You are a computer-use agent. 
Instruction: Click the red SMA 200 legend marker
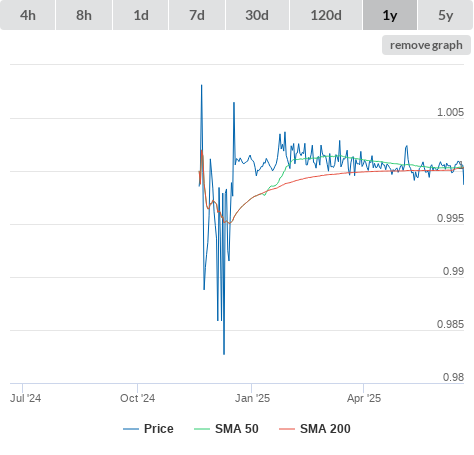(287, 429)
